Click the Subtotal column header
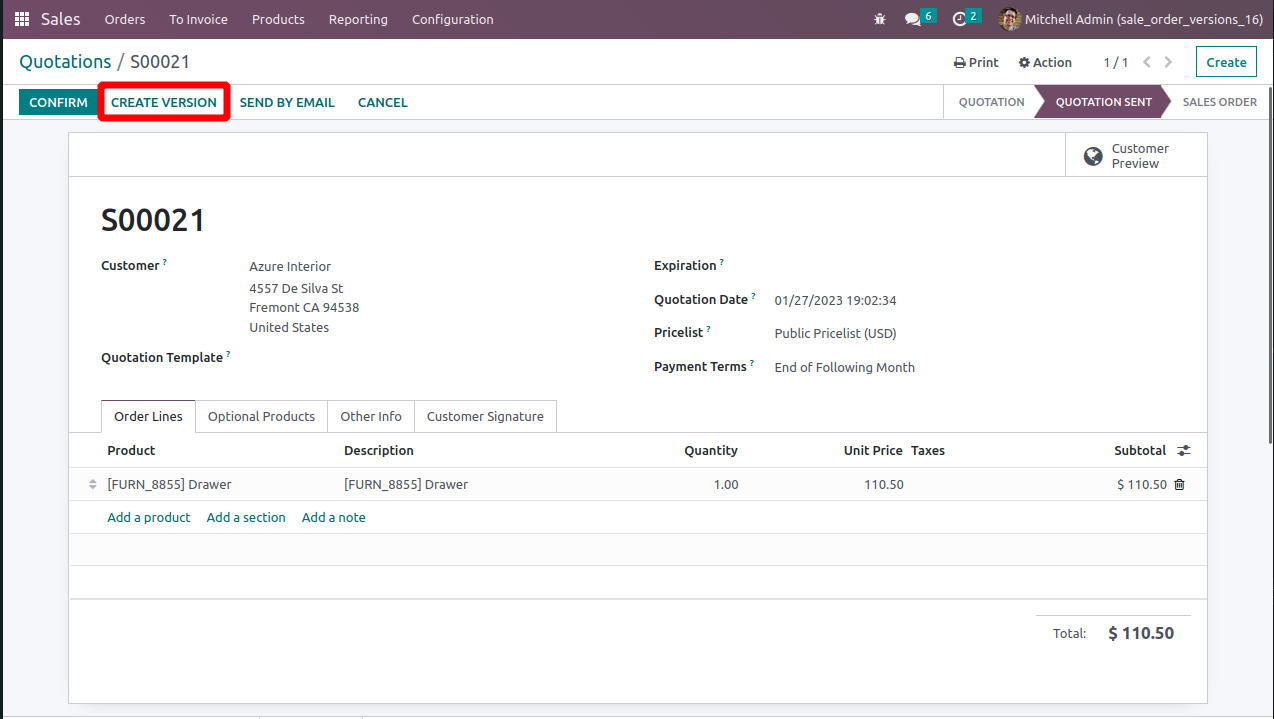 pyautogui.click(x=1140, y=451)
